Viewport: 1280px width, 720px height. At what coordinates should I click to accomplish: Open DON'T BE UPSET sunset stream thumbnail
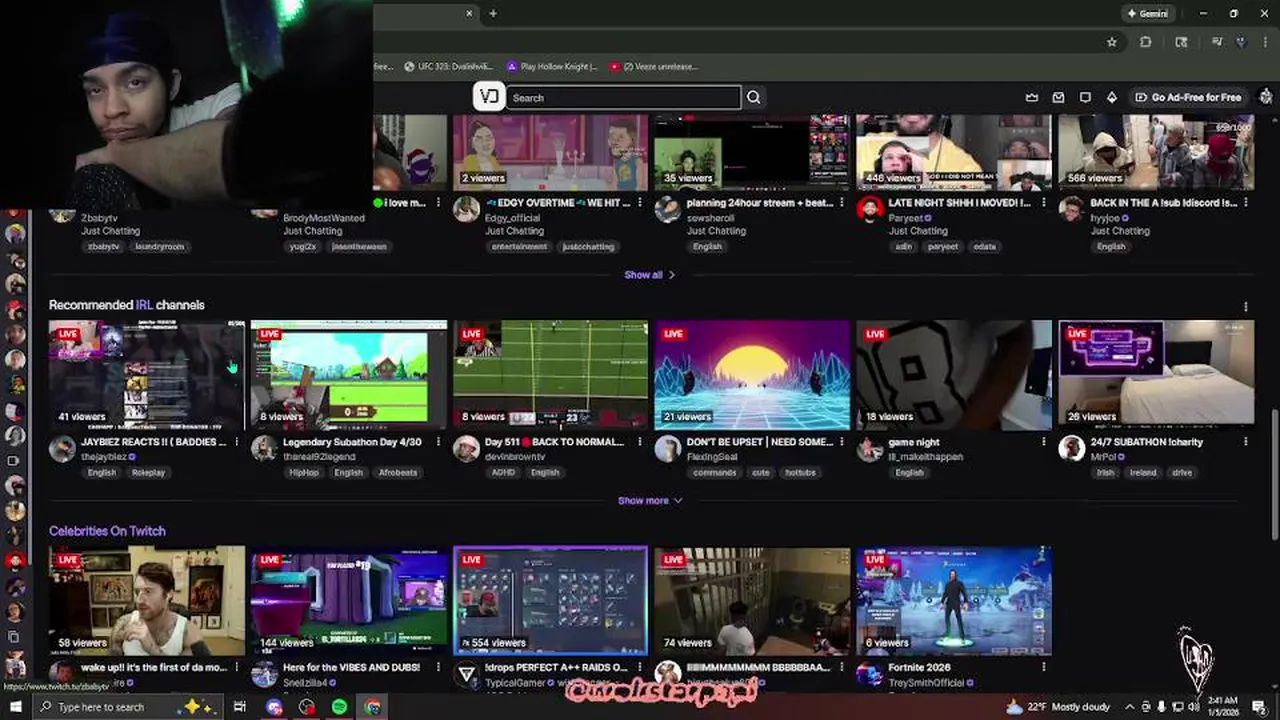pyautogui.click(x=753, y=375)
